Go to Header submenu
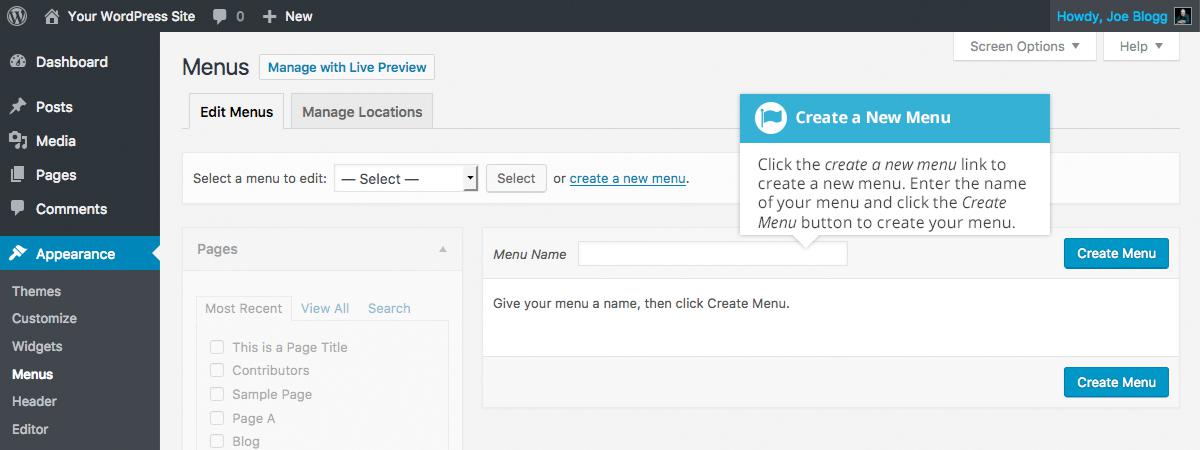This screenshot has width=1200, height=450. (x=34, y=401)
